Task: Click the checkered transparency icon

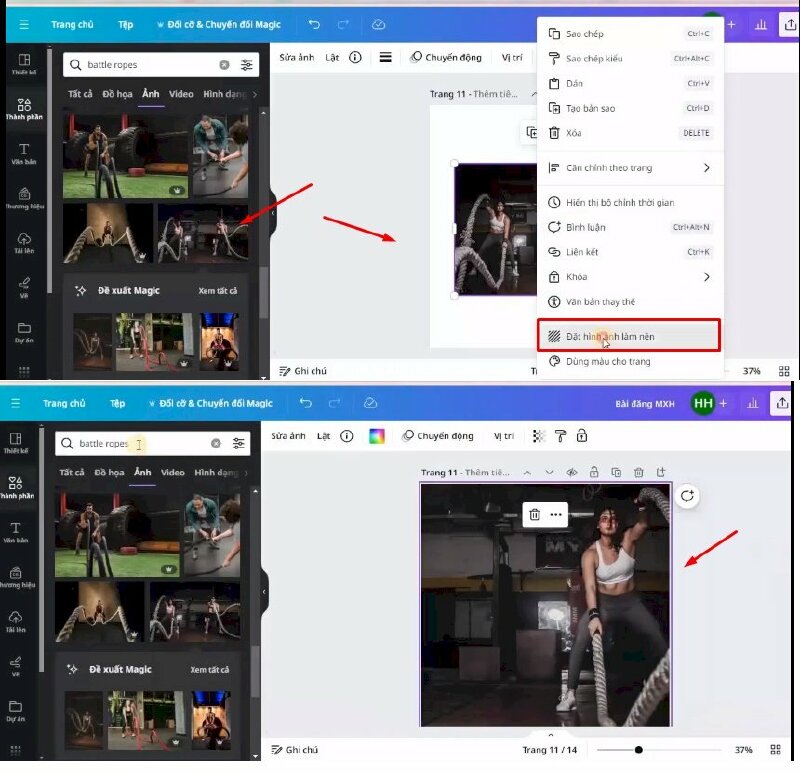Action: [x=540, y=436]
